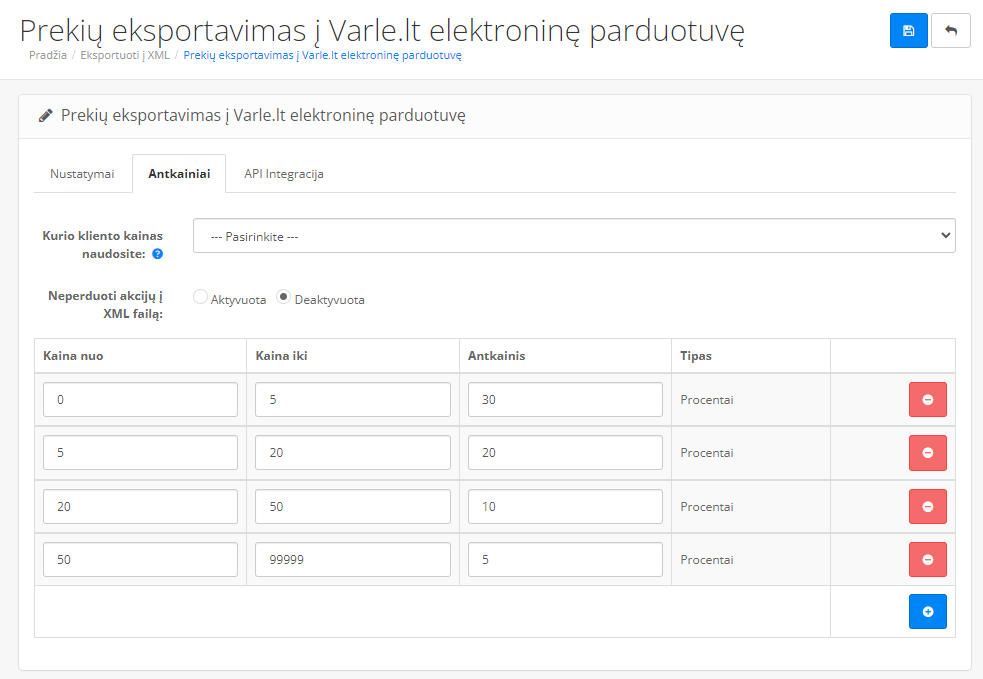
Task: Open the API Integracija tab
Action: coord(284,174)
